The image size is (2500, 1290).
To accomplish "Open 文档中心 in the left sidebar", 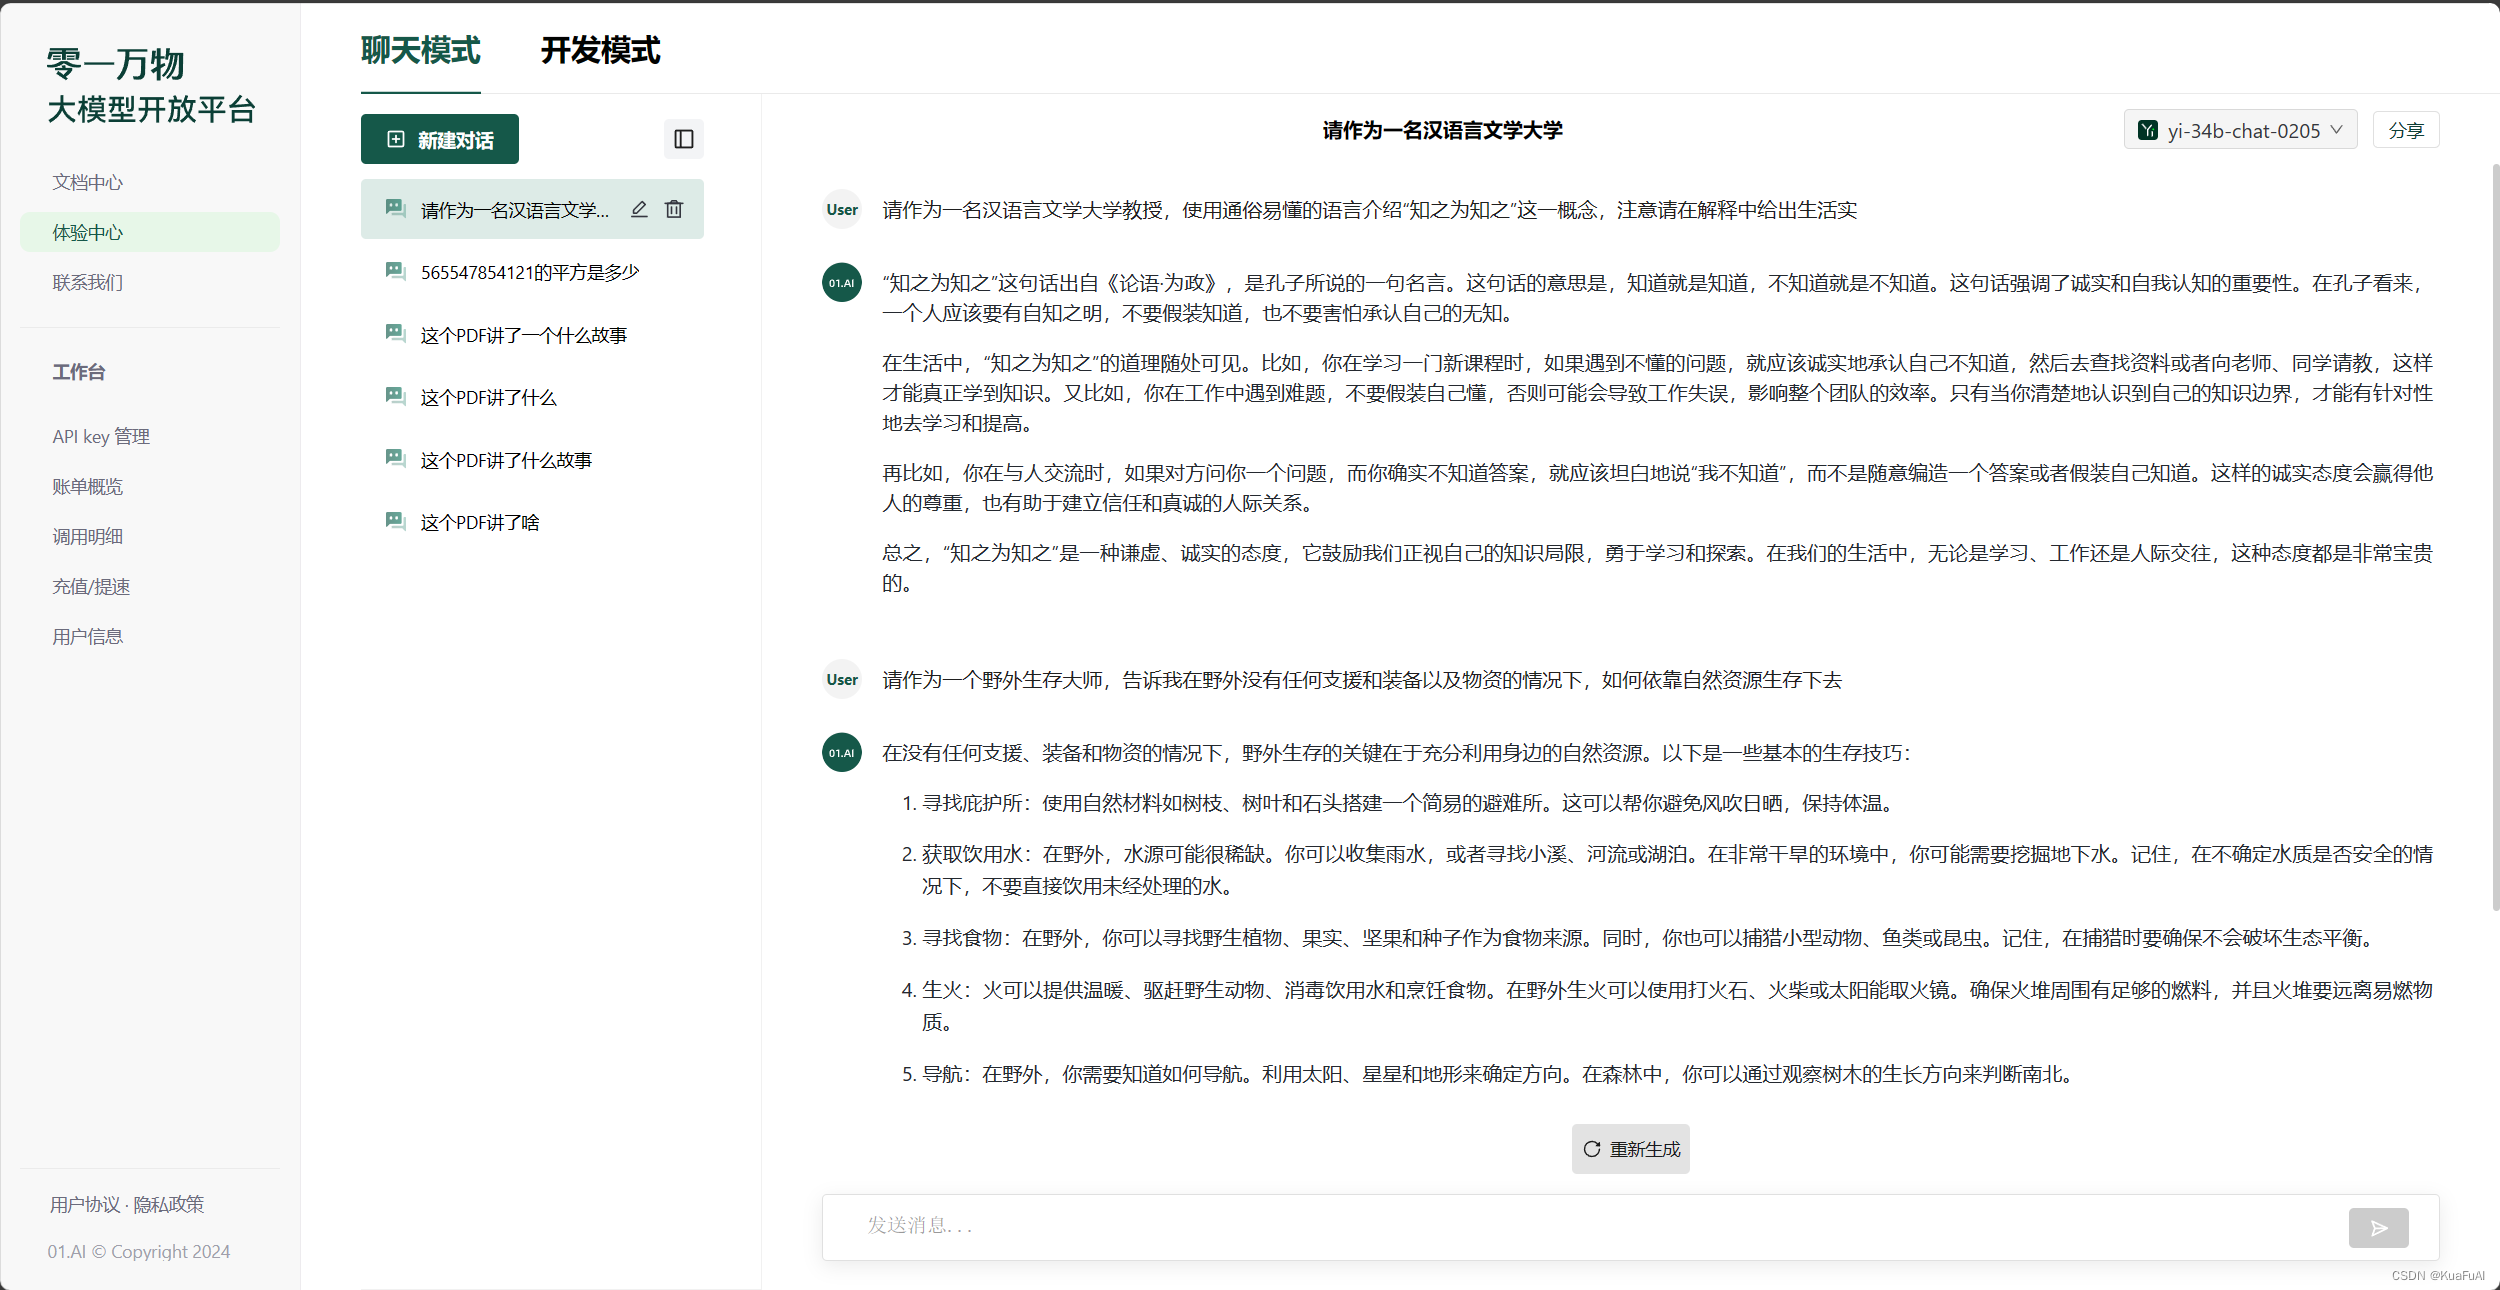I will (x=88, y=182).
